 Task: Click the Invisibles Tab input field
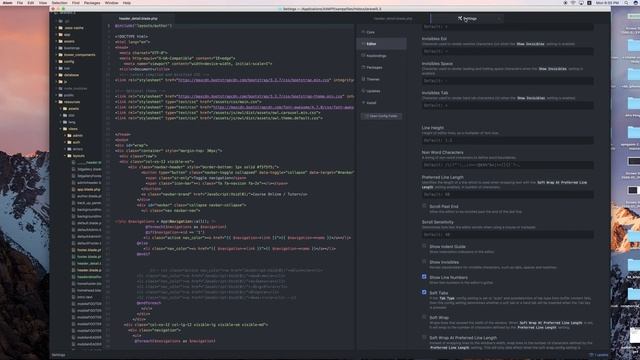click(x=507, y=105)
